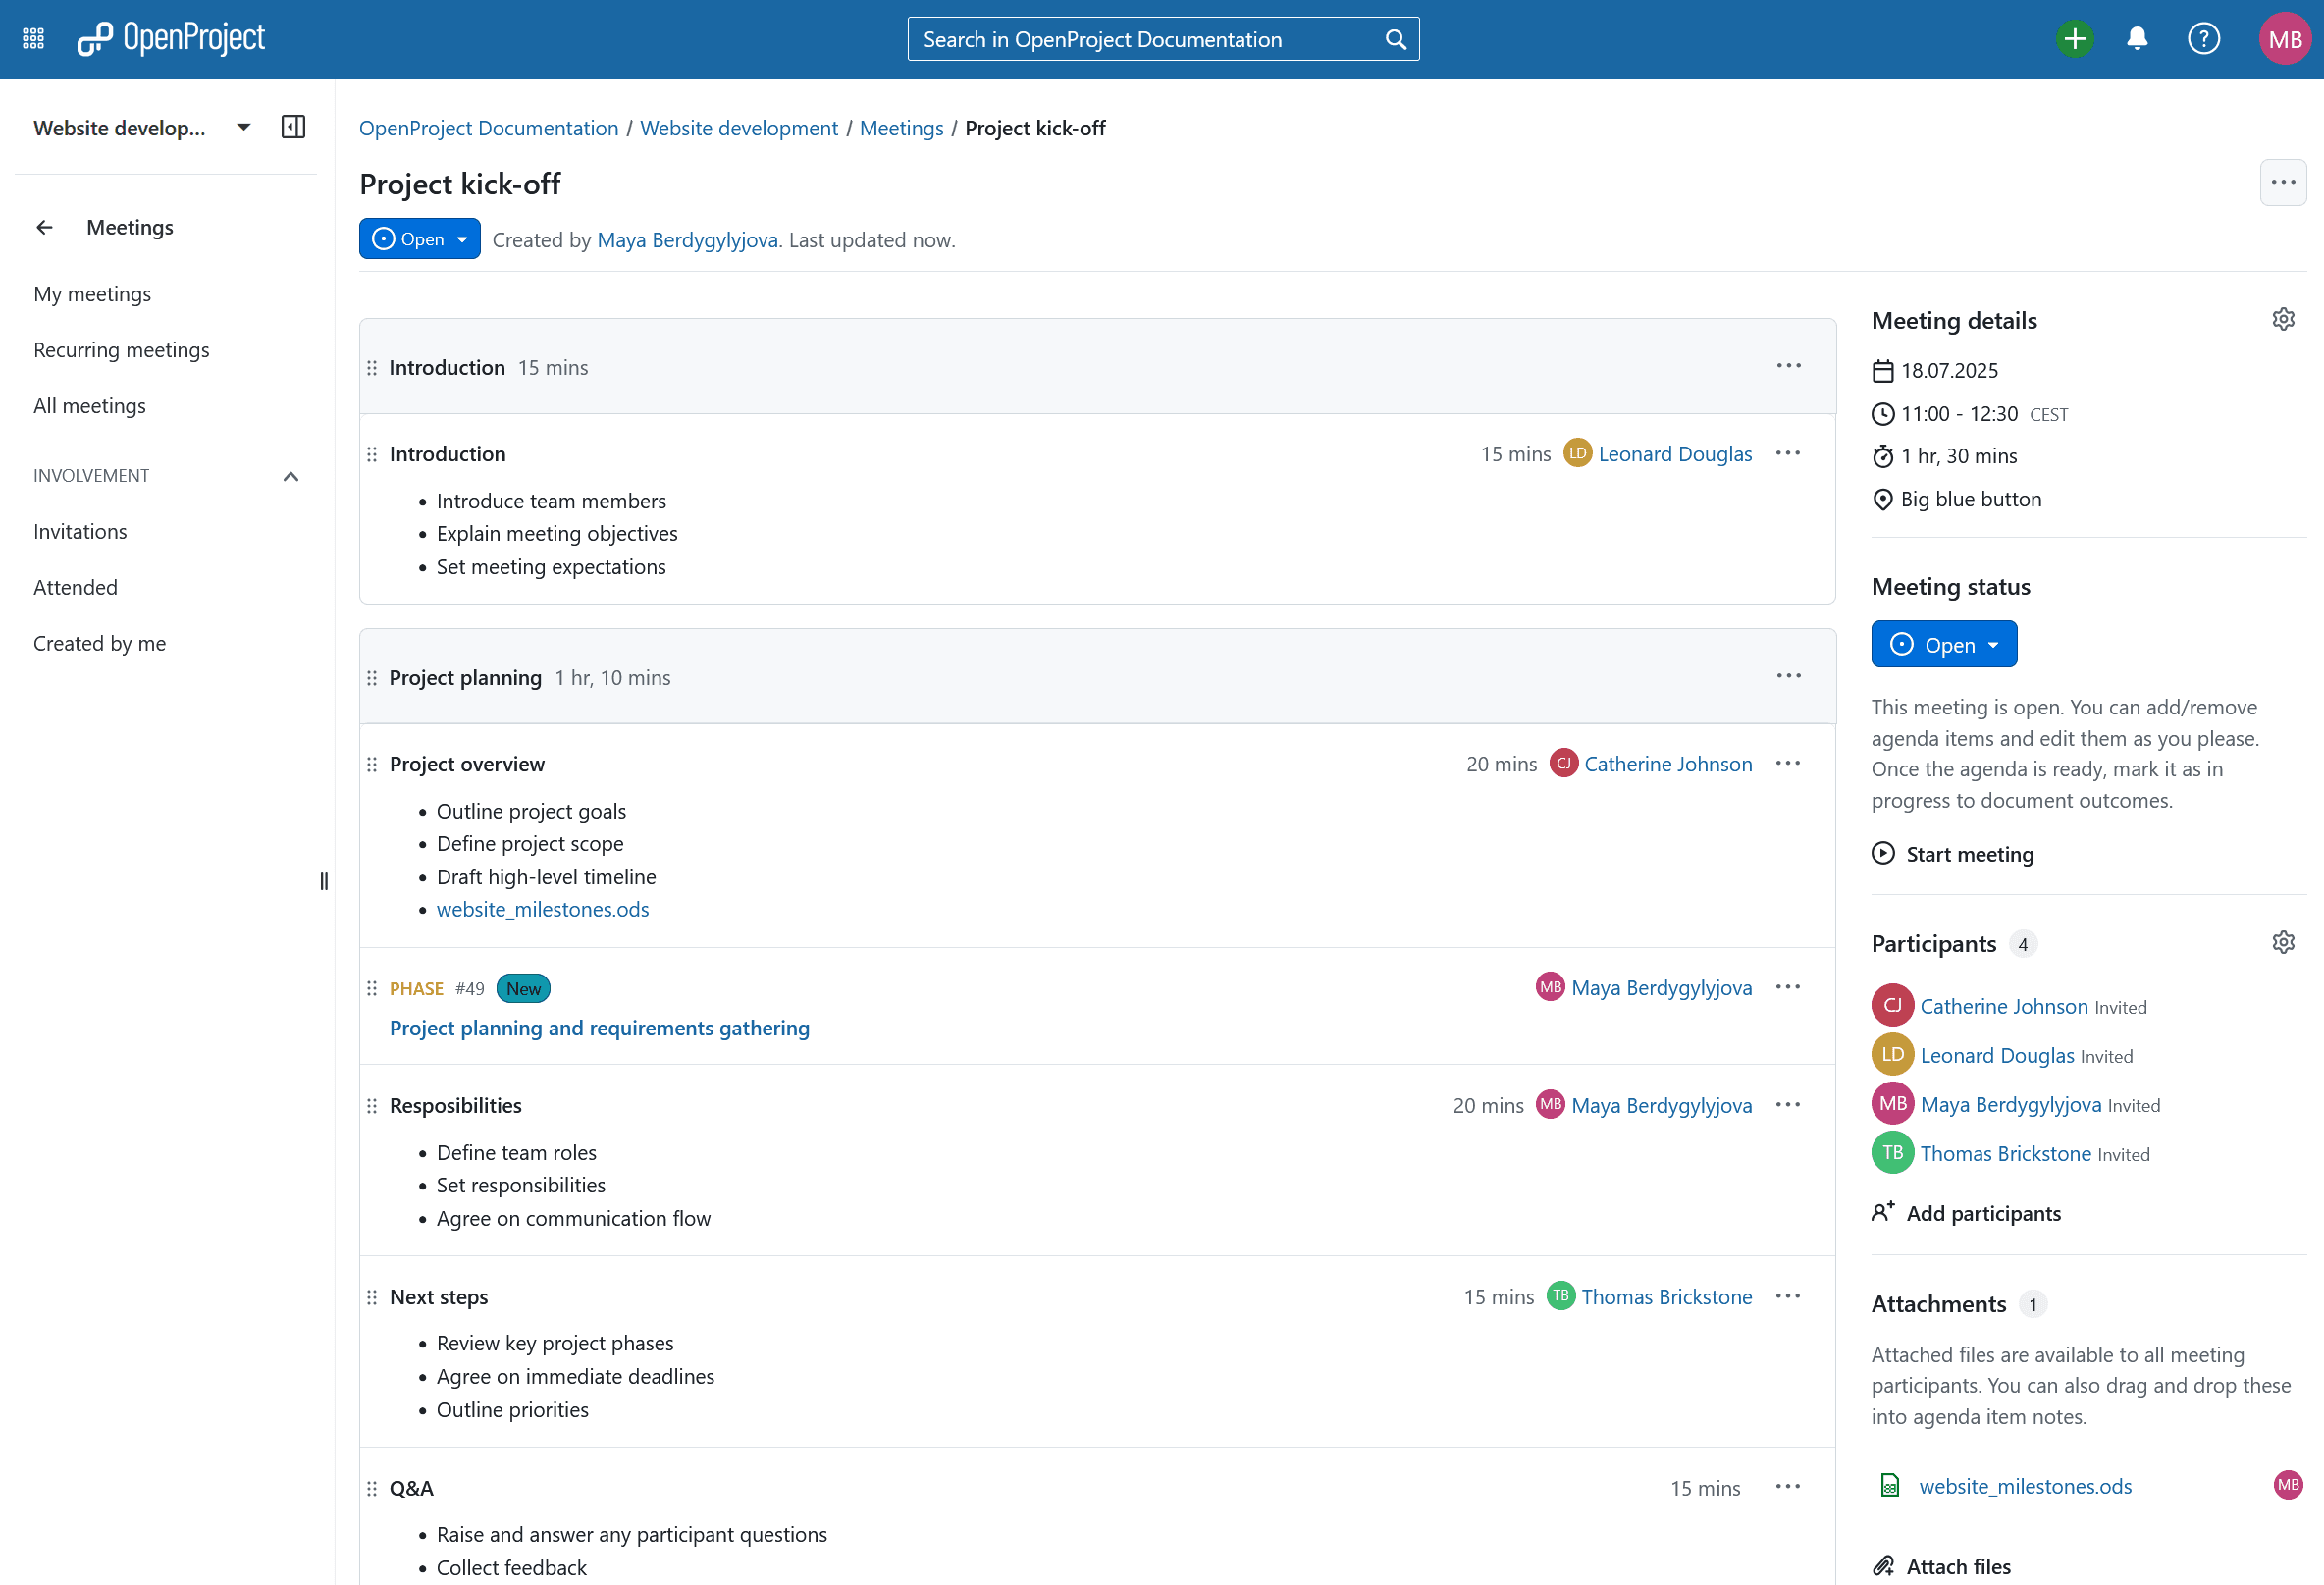2324x1585 pixels.
Task: Open Meeting details settings gear
Action: [2283, 320]
